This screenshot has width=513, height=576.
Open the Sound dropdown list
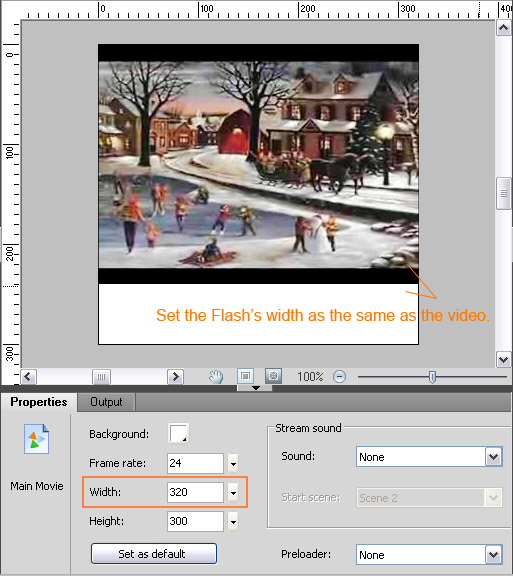coord(429,457)
